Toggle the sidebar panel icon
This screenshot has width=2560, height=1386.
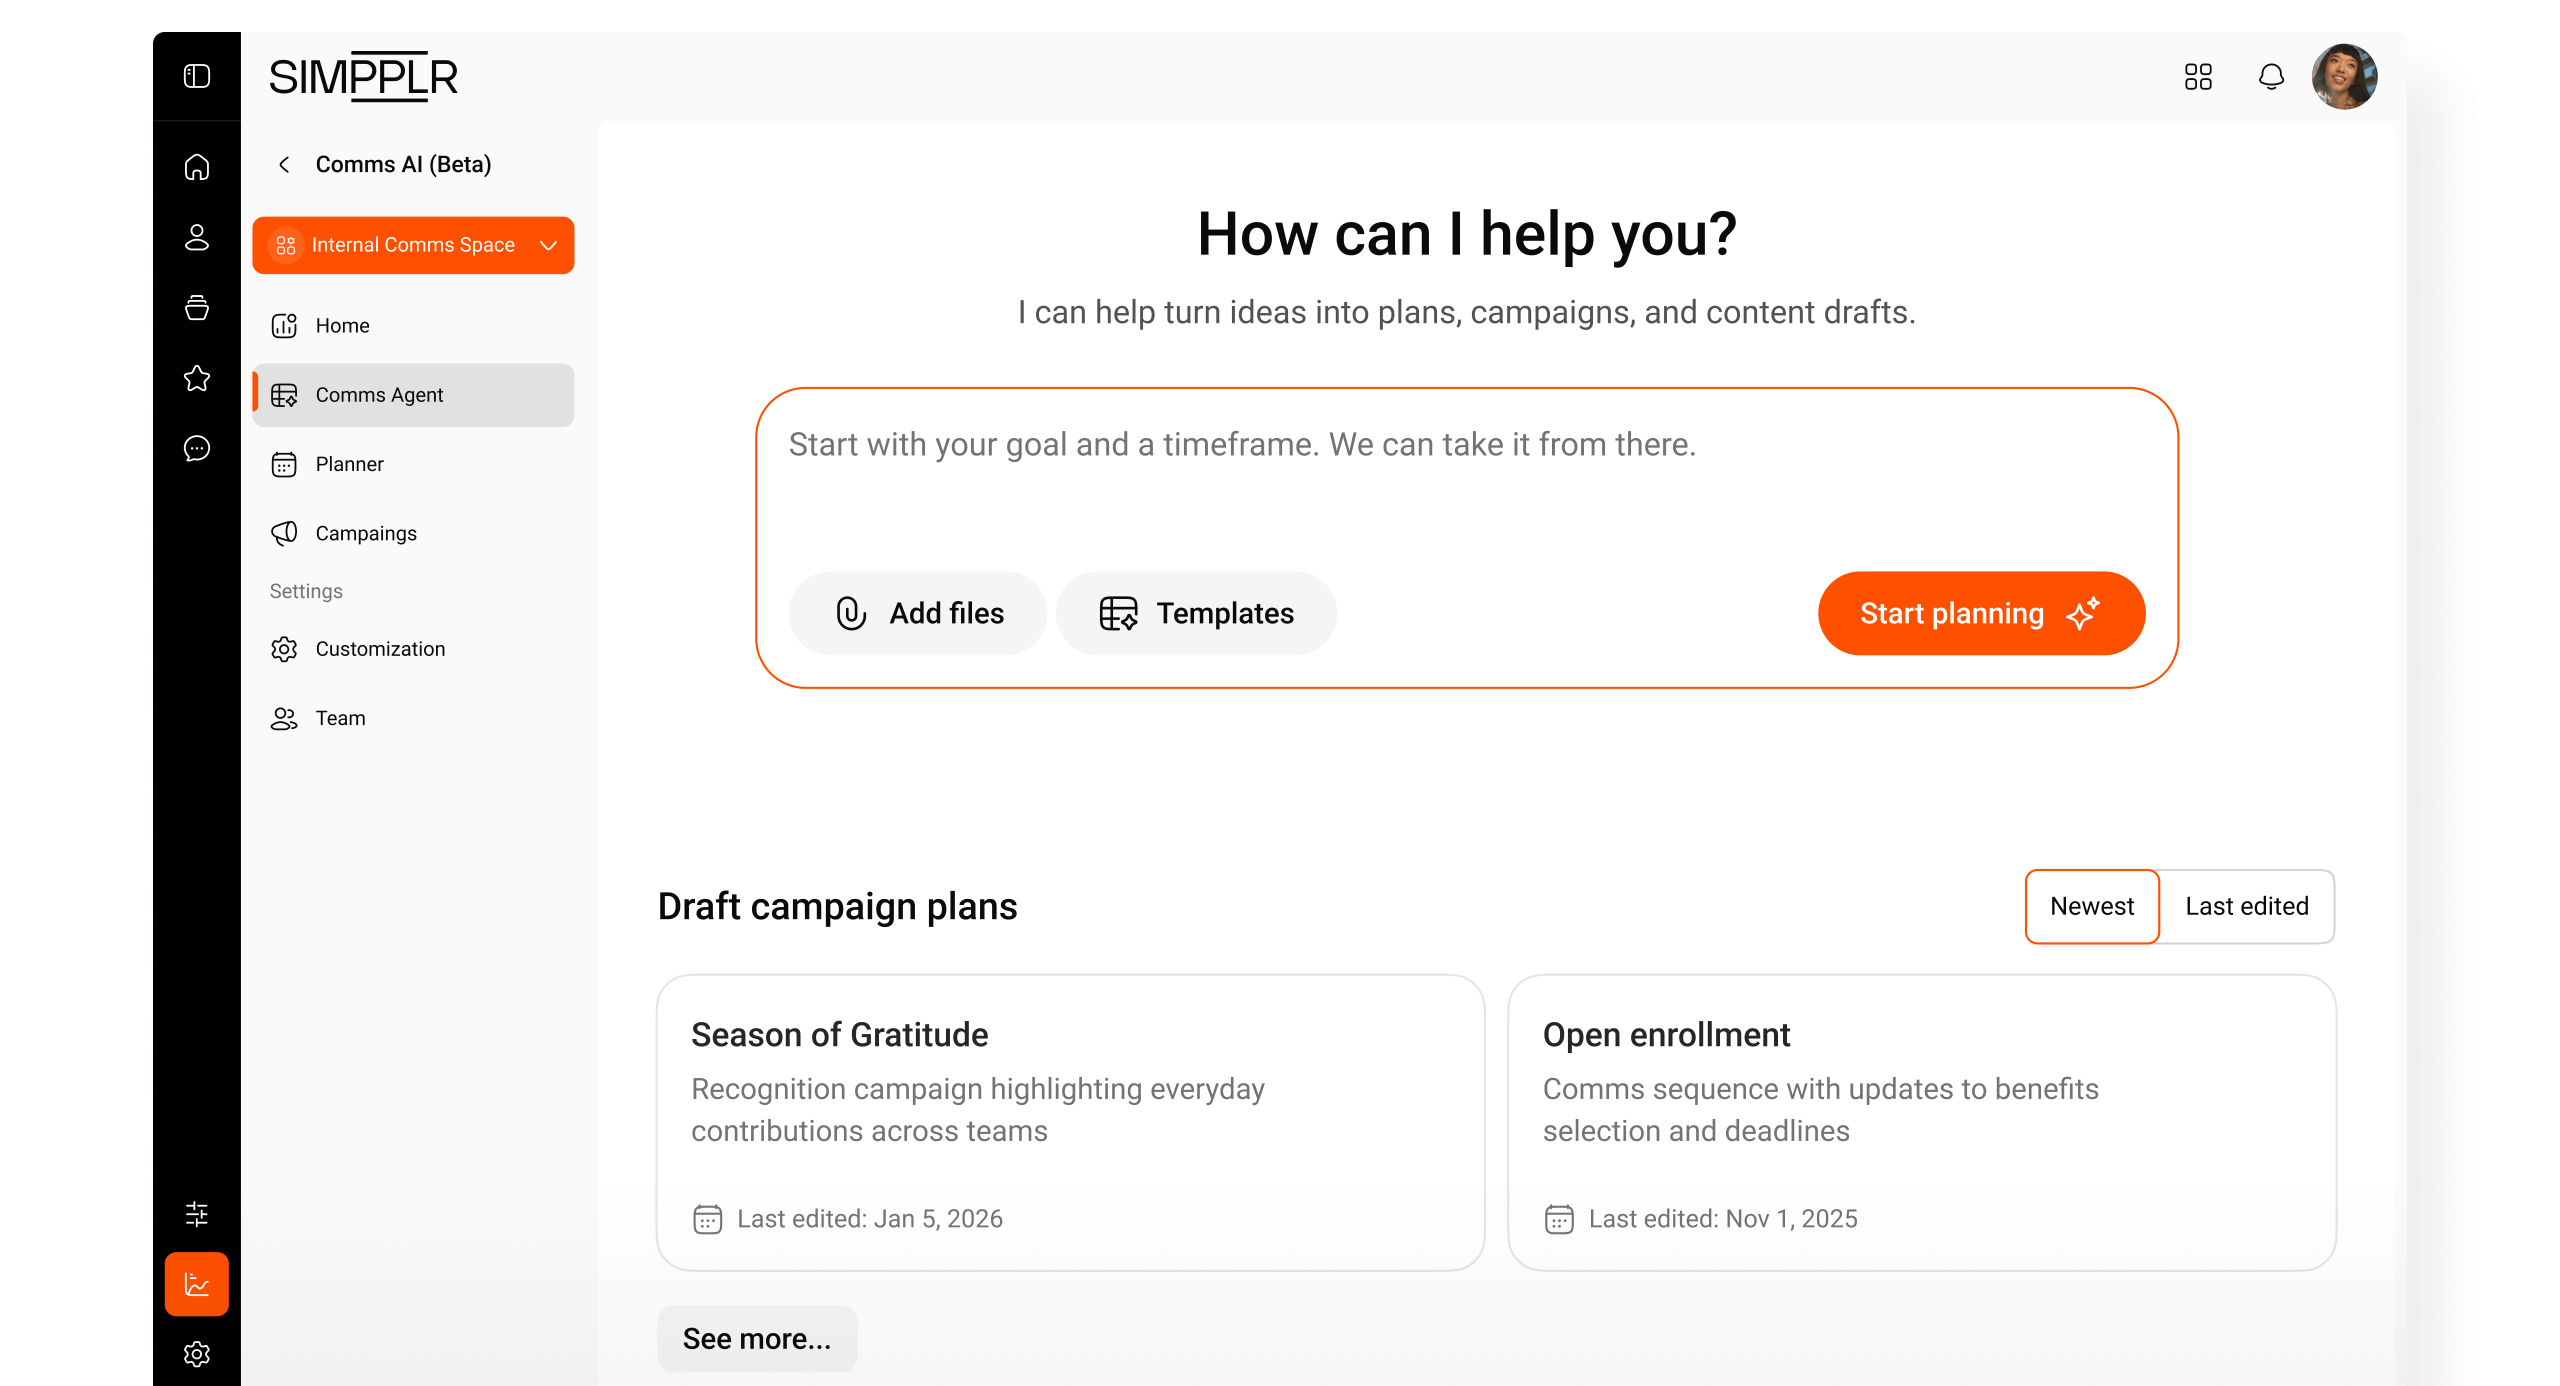click(197, 77)
